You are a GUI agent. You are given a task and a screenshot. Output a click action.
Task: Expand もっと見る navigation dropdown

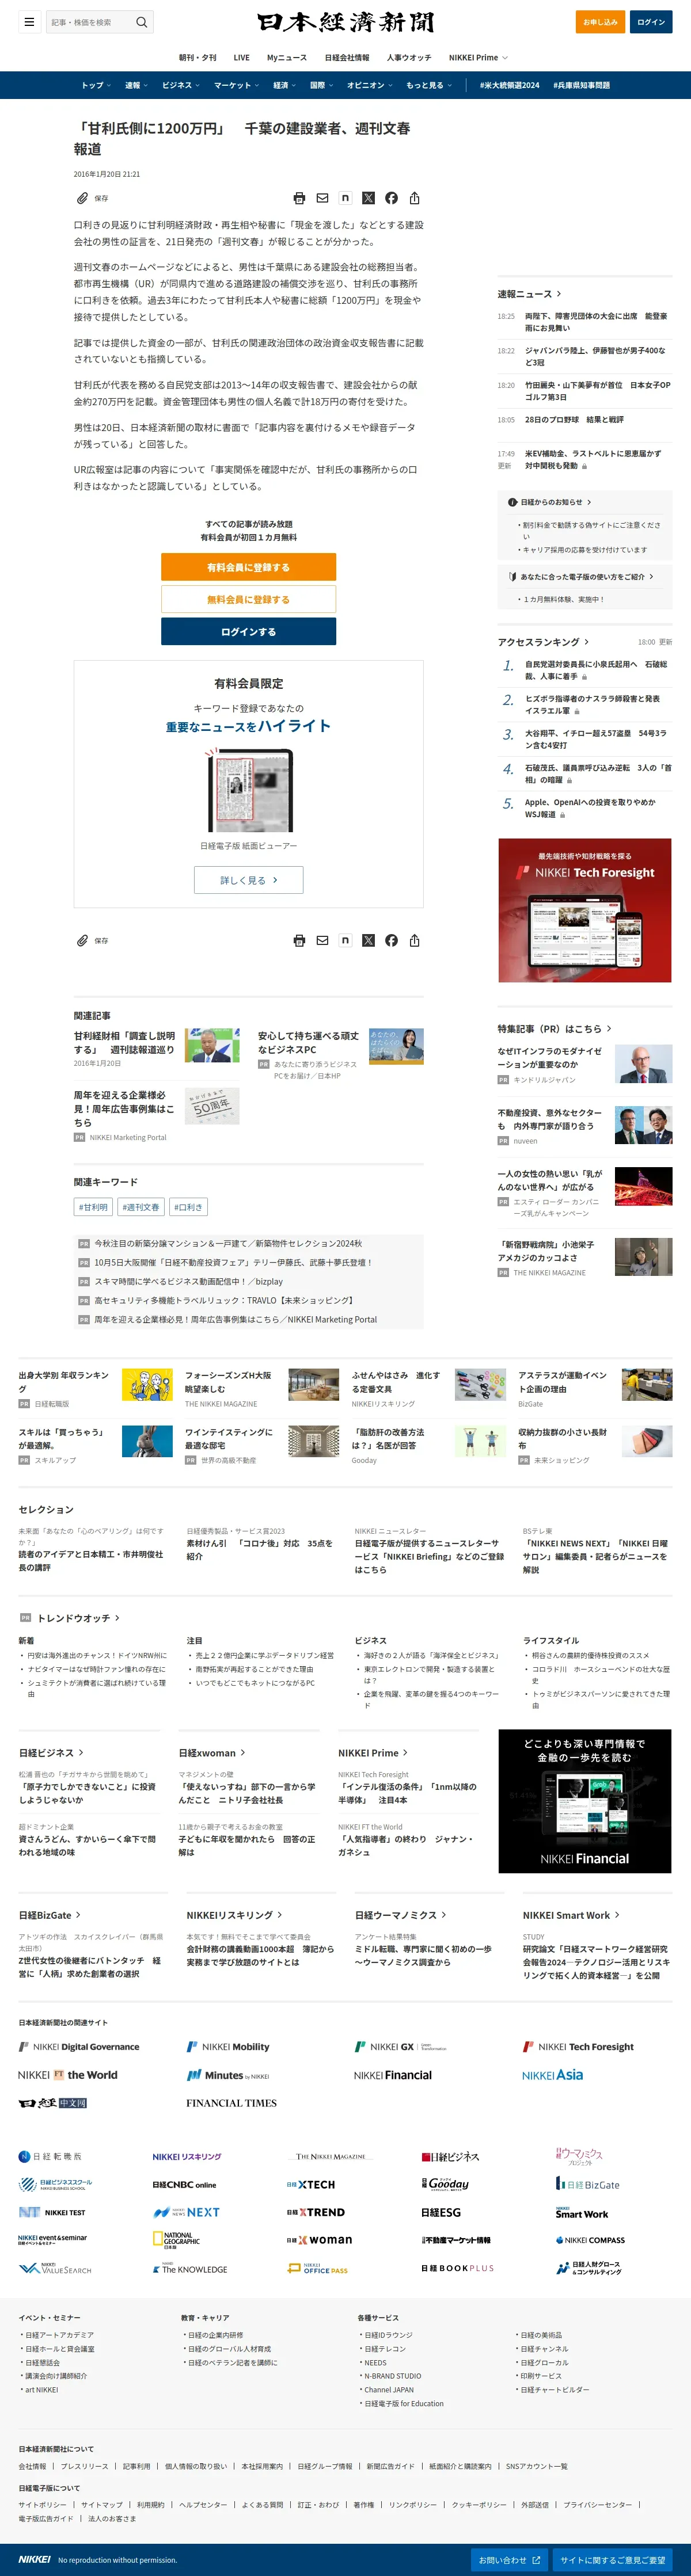[x=429, y=85]
